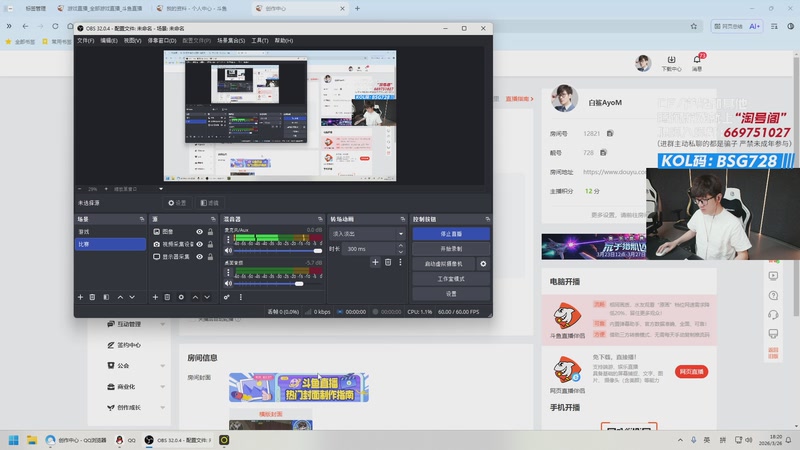Hide the 图像 source with eye icon

(199, 232)
